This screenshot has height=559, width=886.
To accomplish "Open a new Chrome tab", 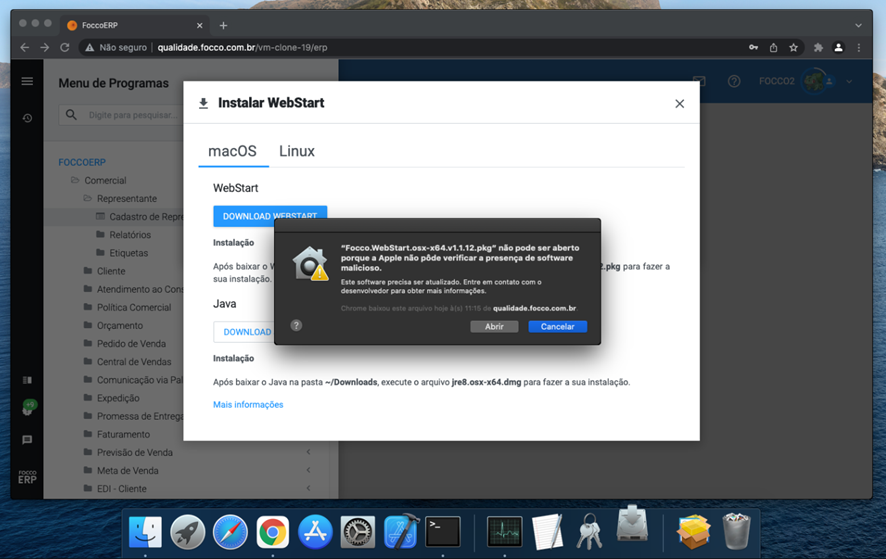I will (x=223, y=25).
